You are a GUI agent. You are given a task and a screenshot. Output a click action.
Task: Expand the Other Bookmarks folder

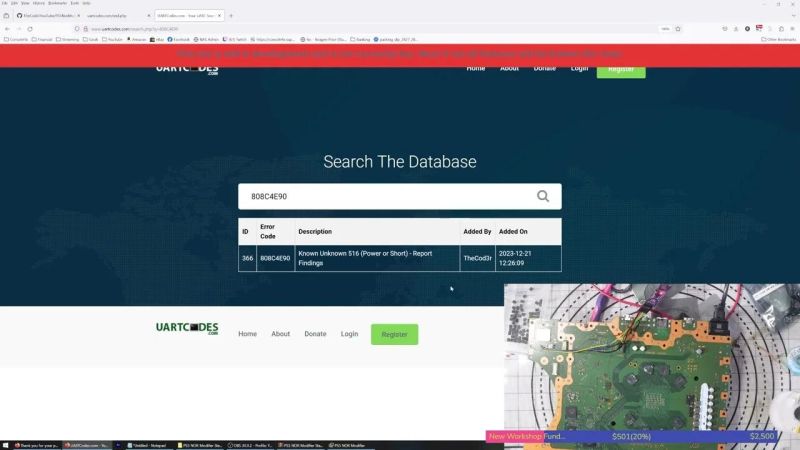(779, 39)
